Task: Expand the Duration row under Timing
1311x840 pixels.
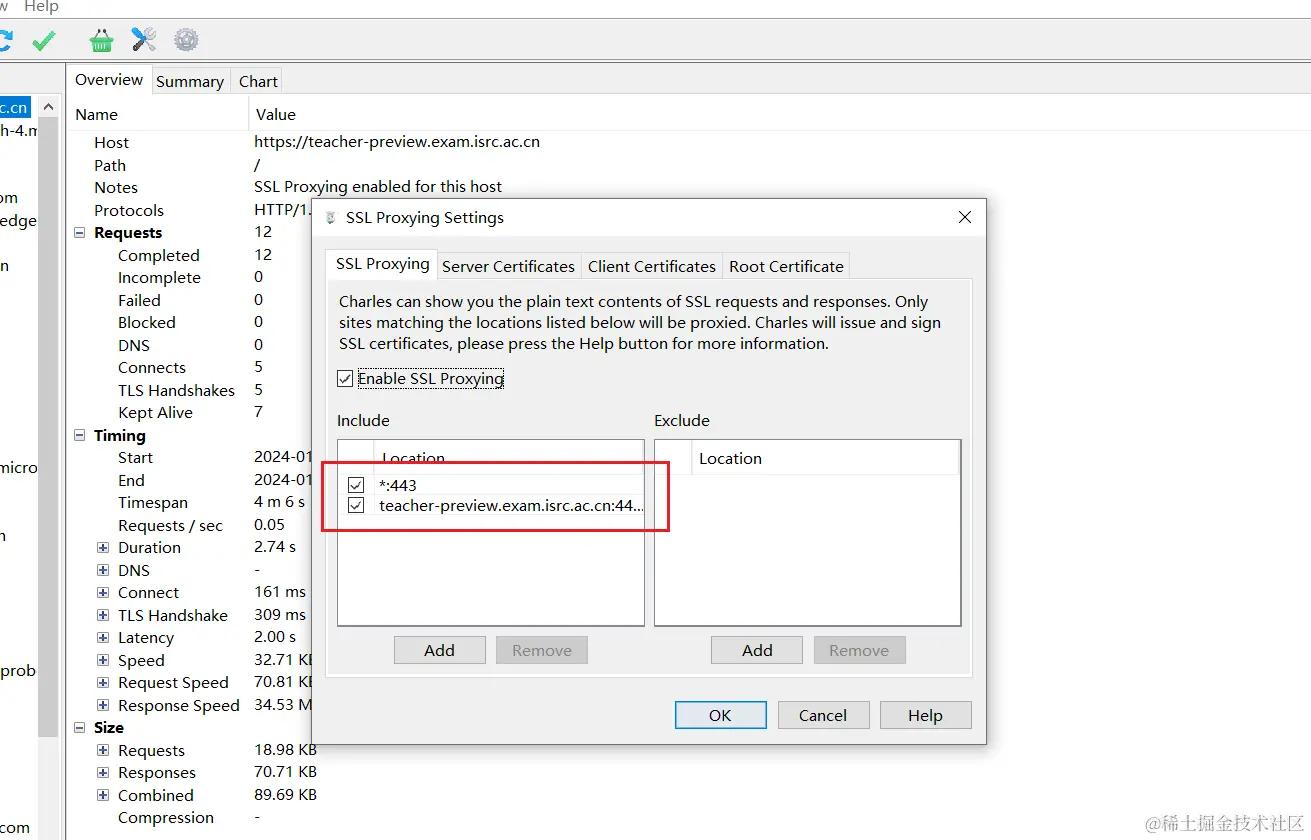Action: coord(103,548)
